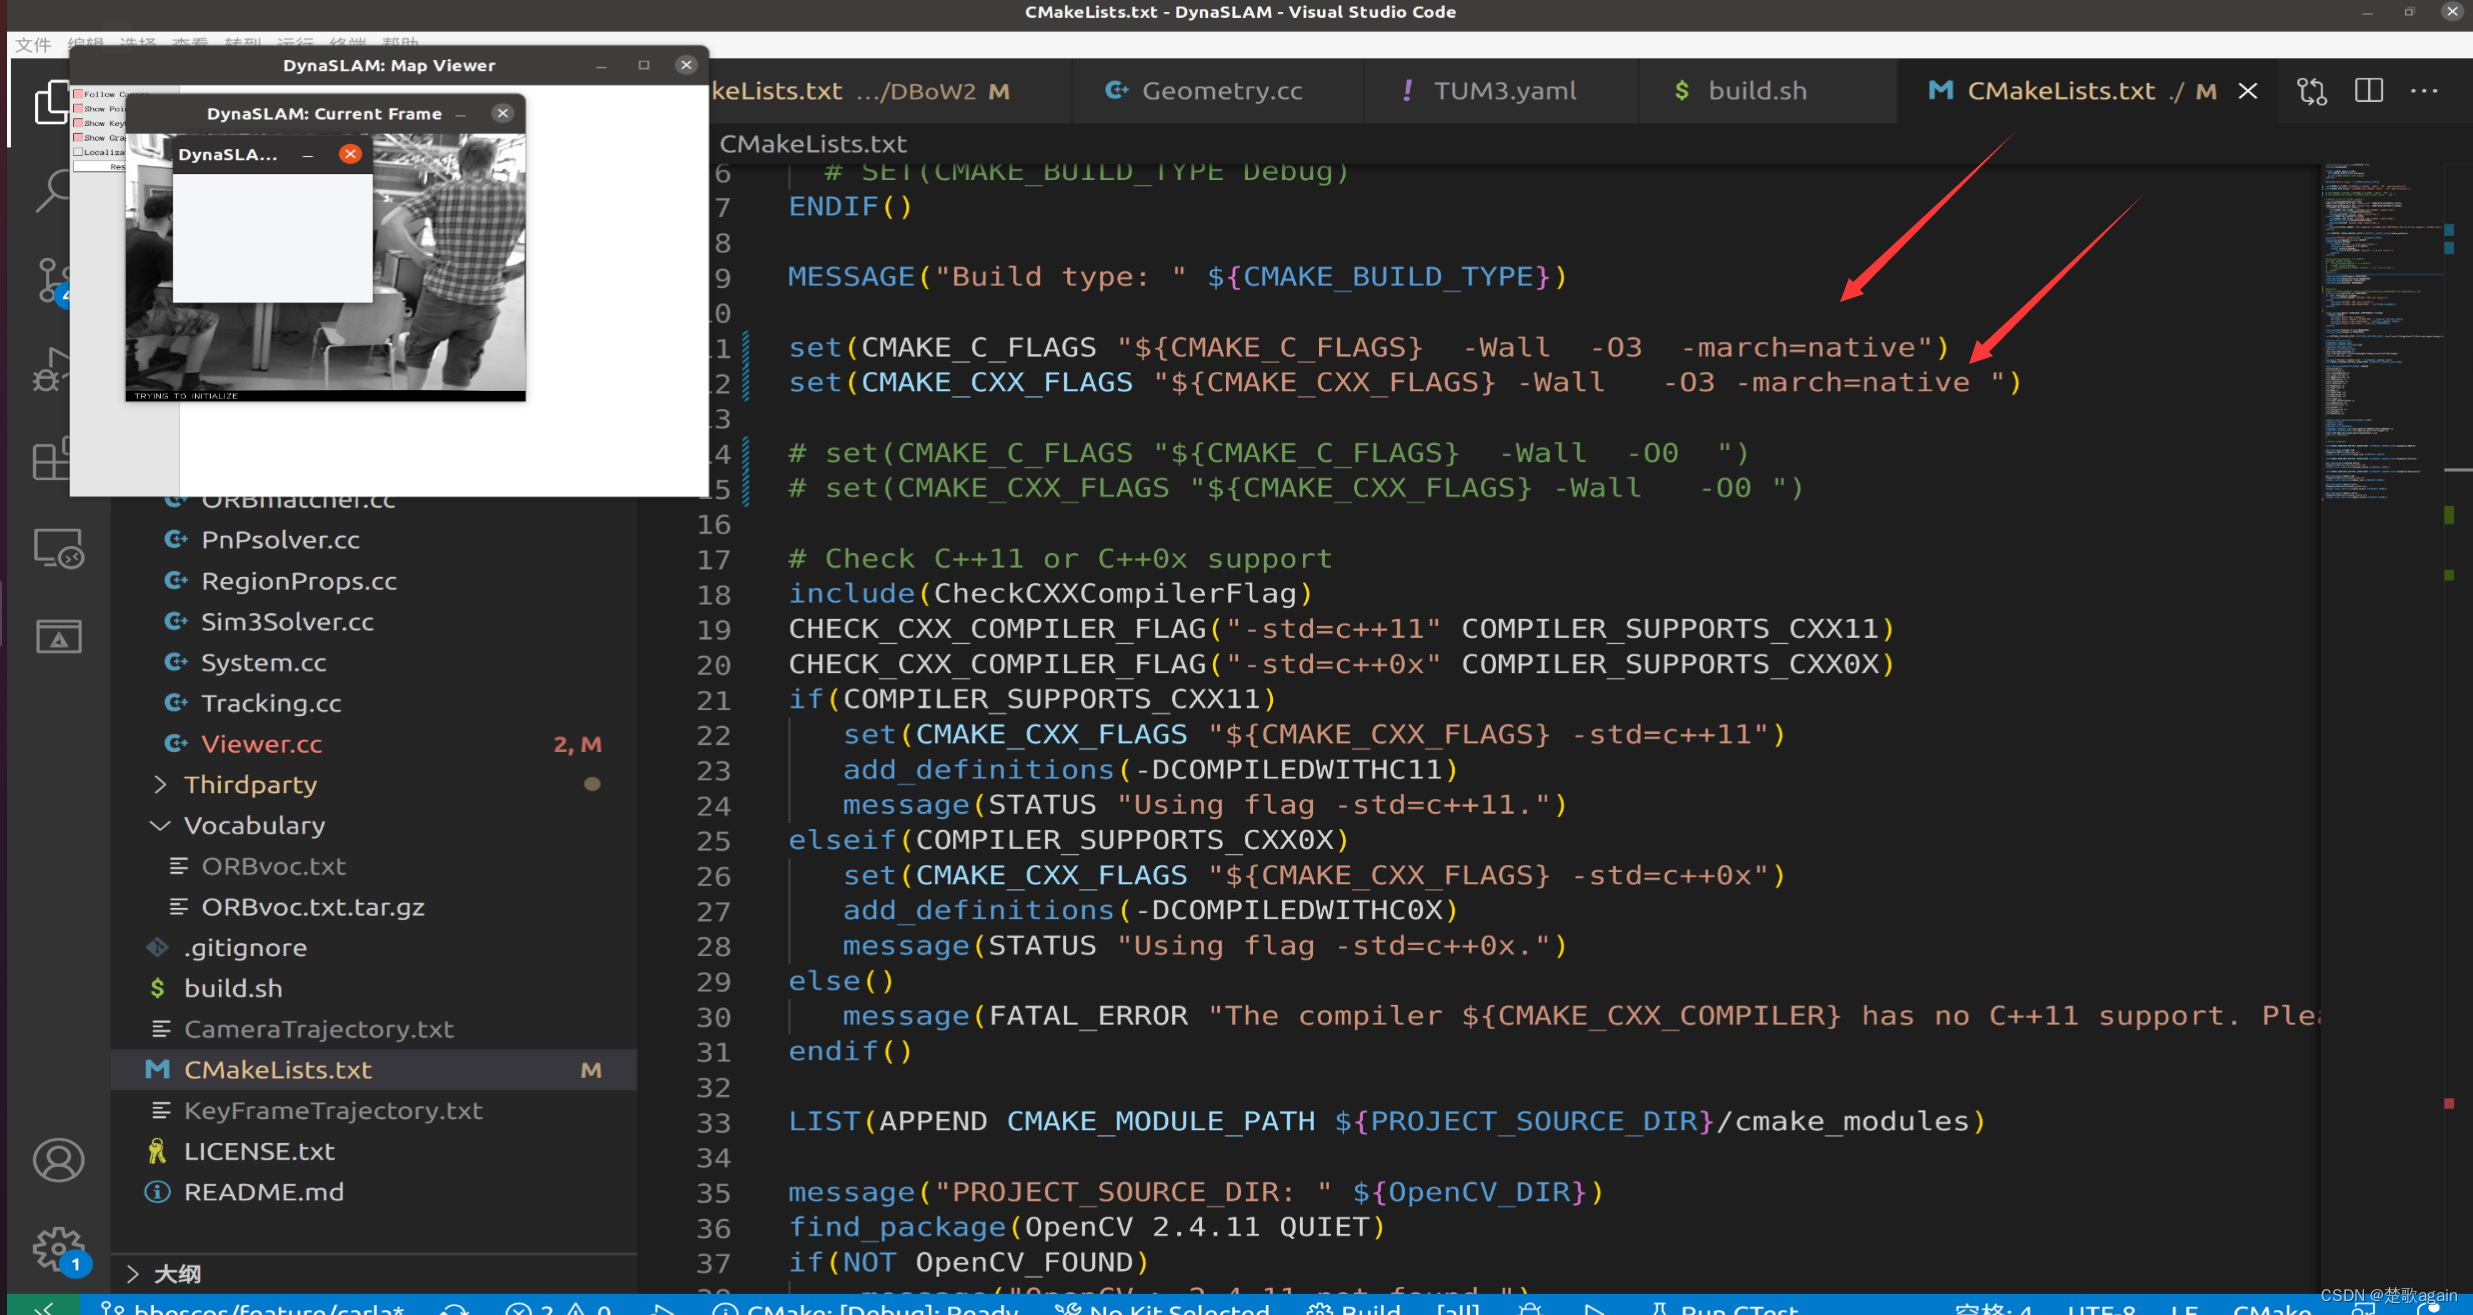Open the Remote Explorer sidebar icon

click(58, 548)
